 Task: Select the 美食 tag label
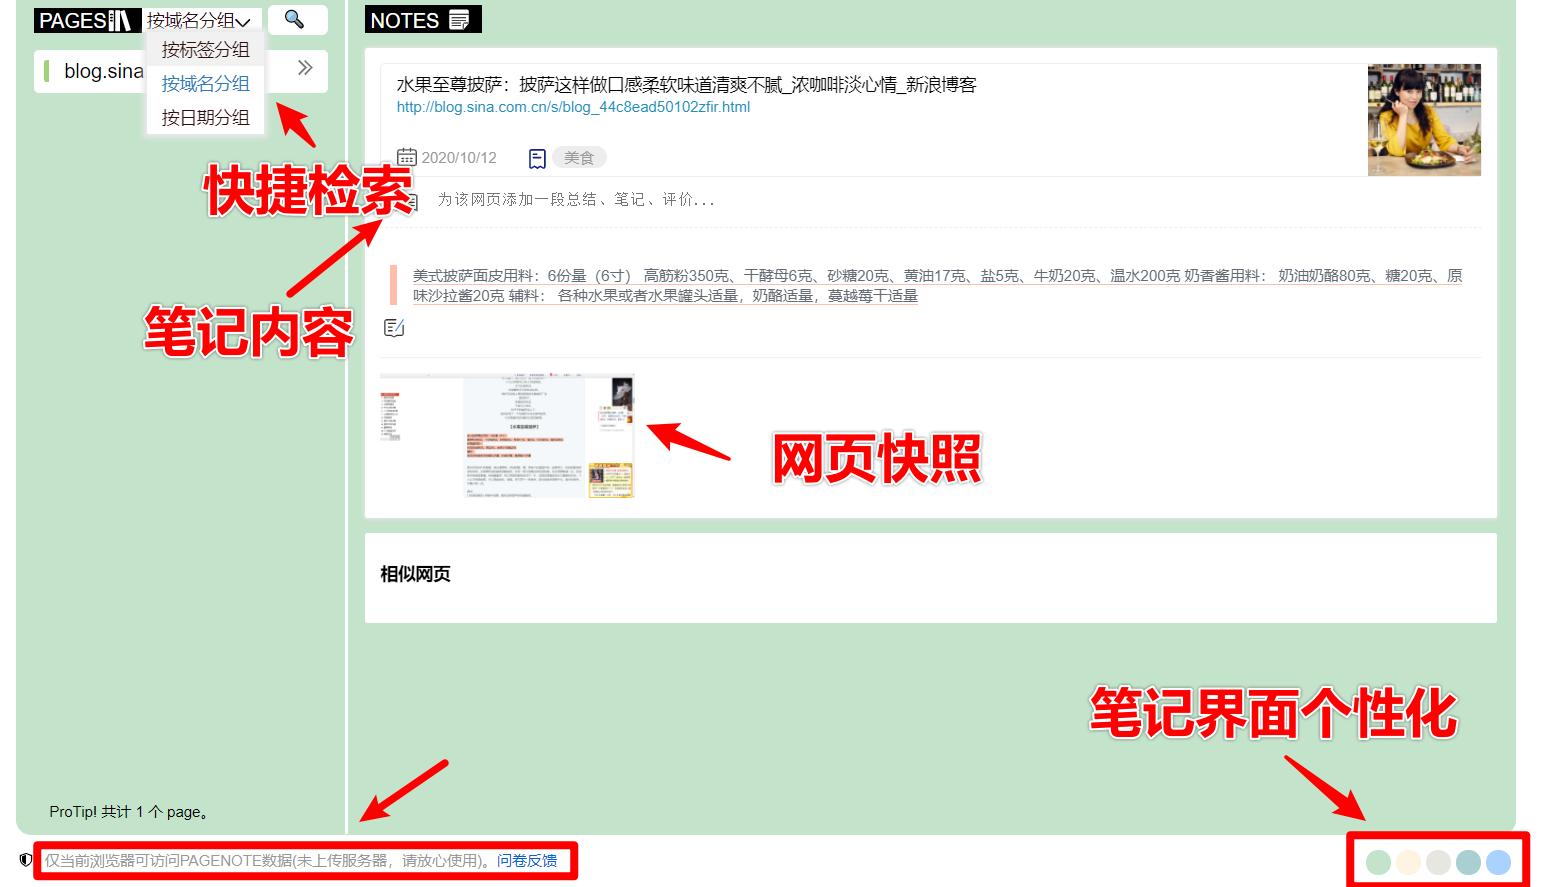(580, 157)
